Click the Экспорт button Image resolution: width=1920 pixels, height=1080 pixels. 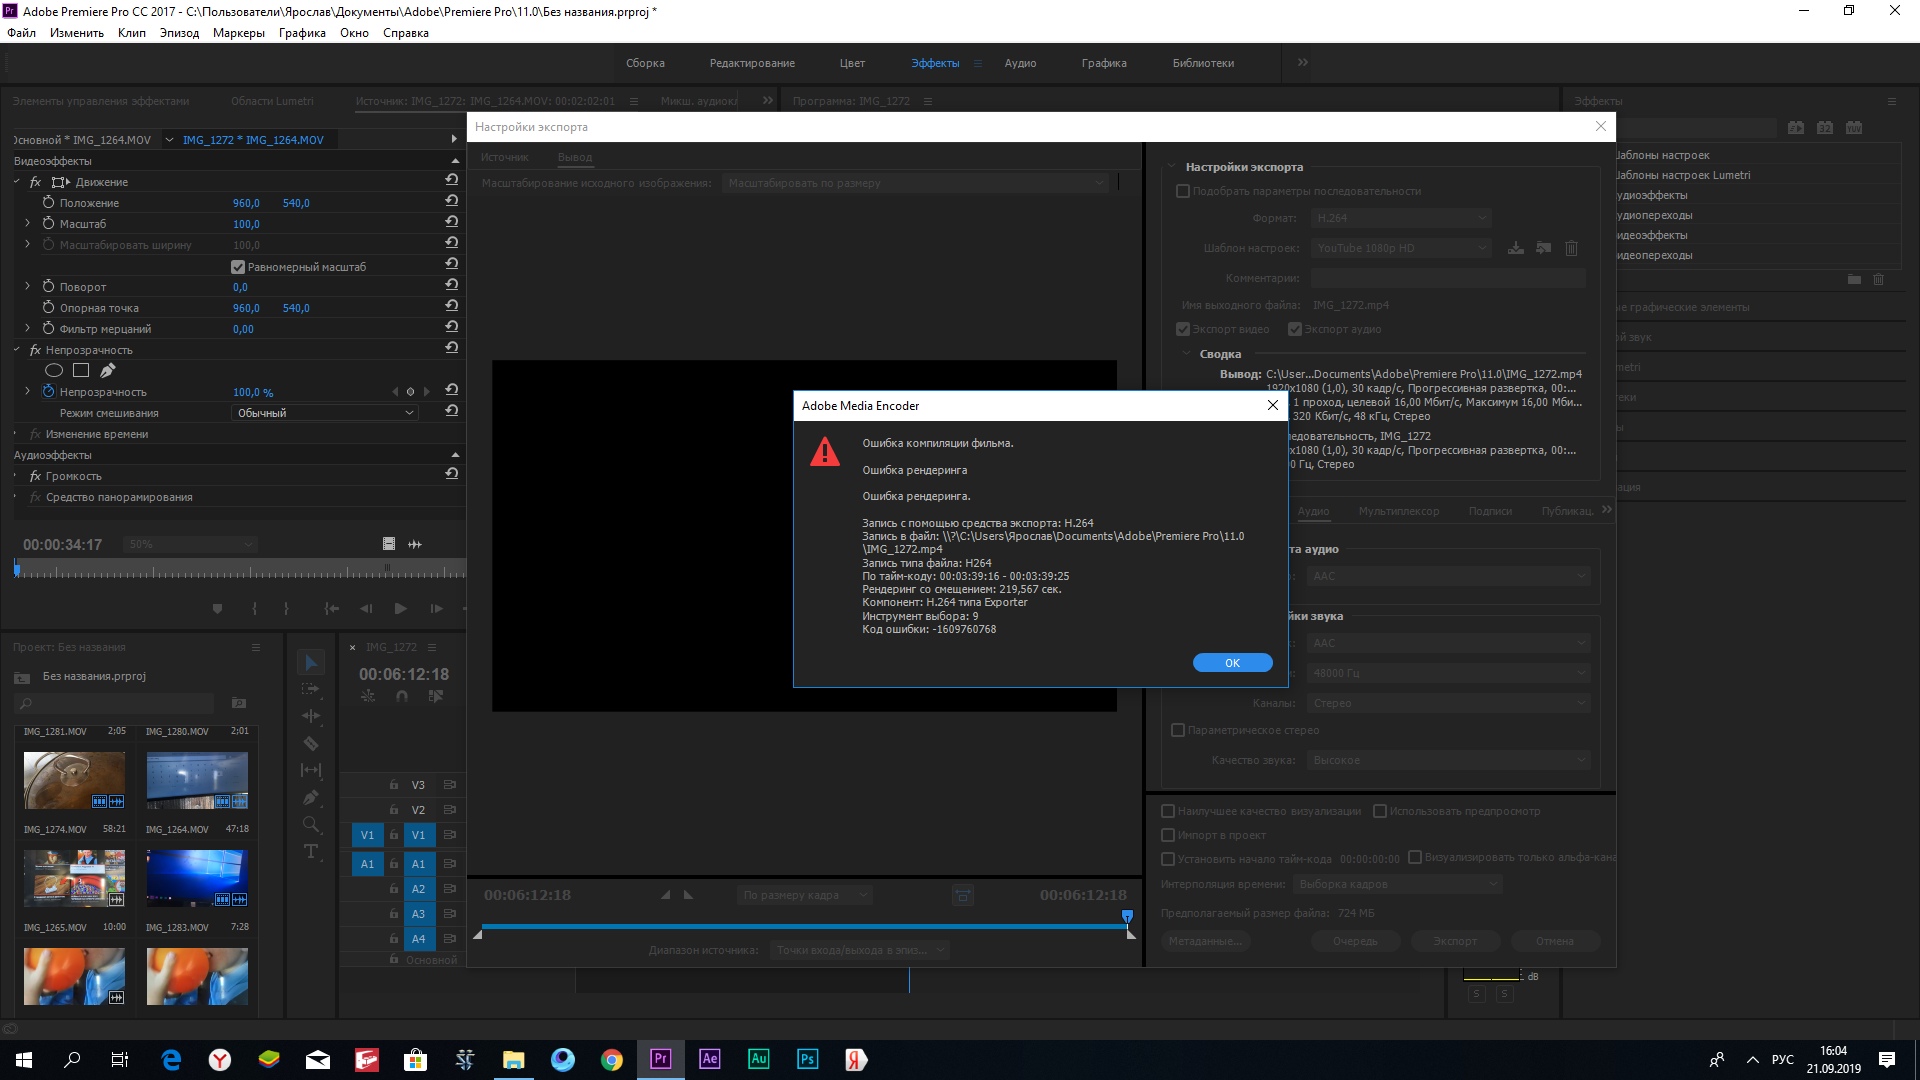point(1455,941)
